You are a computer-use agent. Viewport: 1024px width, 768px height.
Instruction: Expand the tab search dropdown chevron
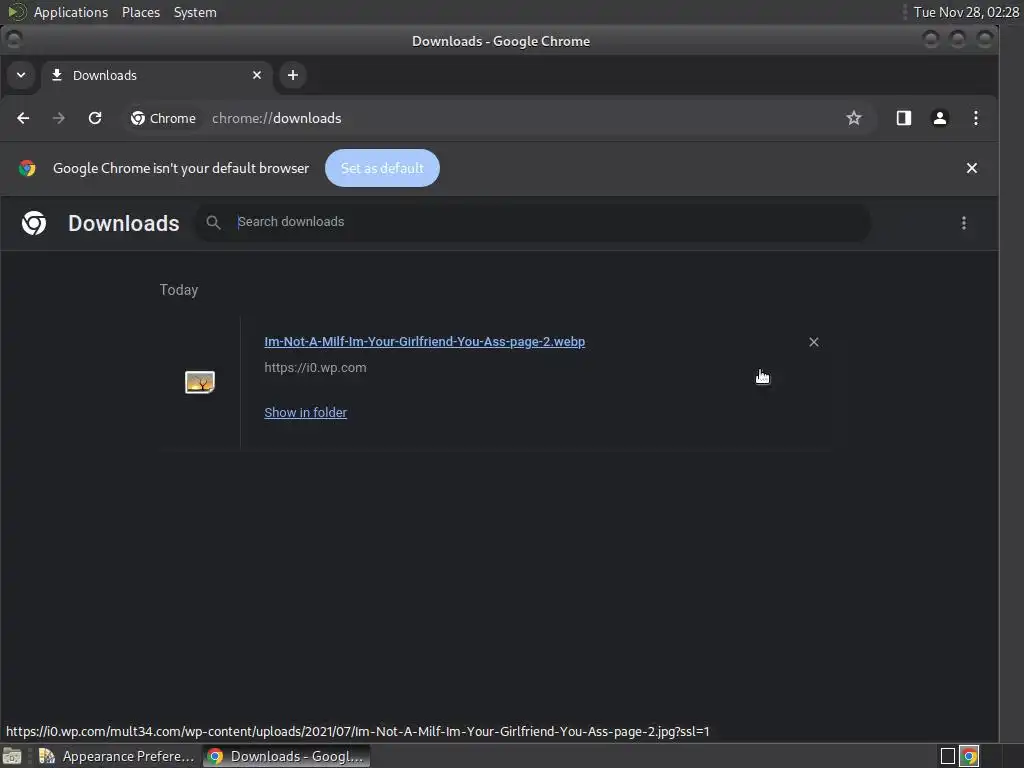pos(21,75)
